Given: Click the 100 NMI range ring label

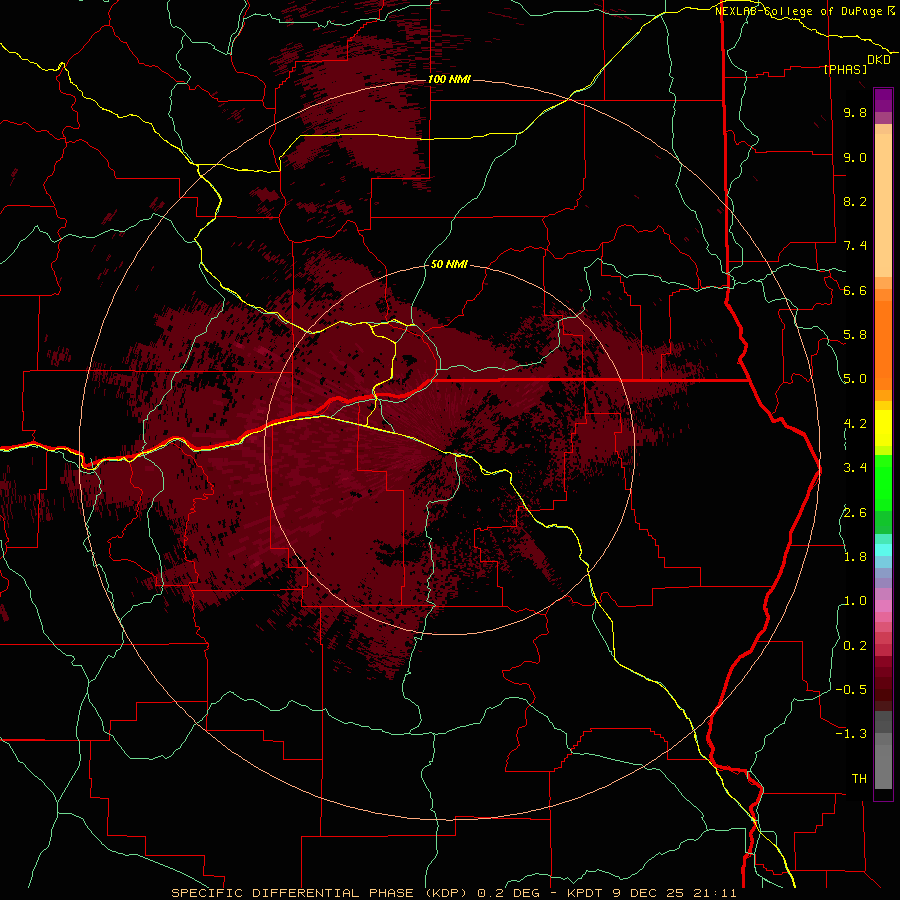Looking at the screenshot, I should [449, 79].
